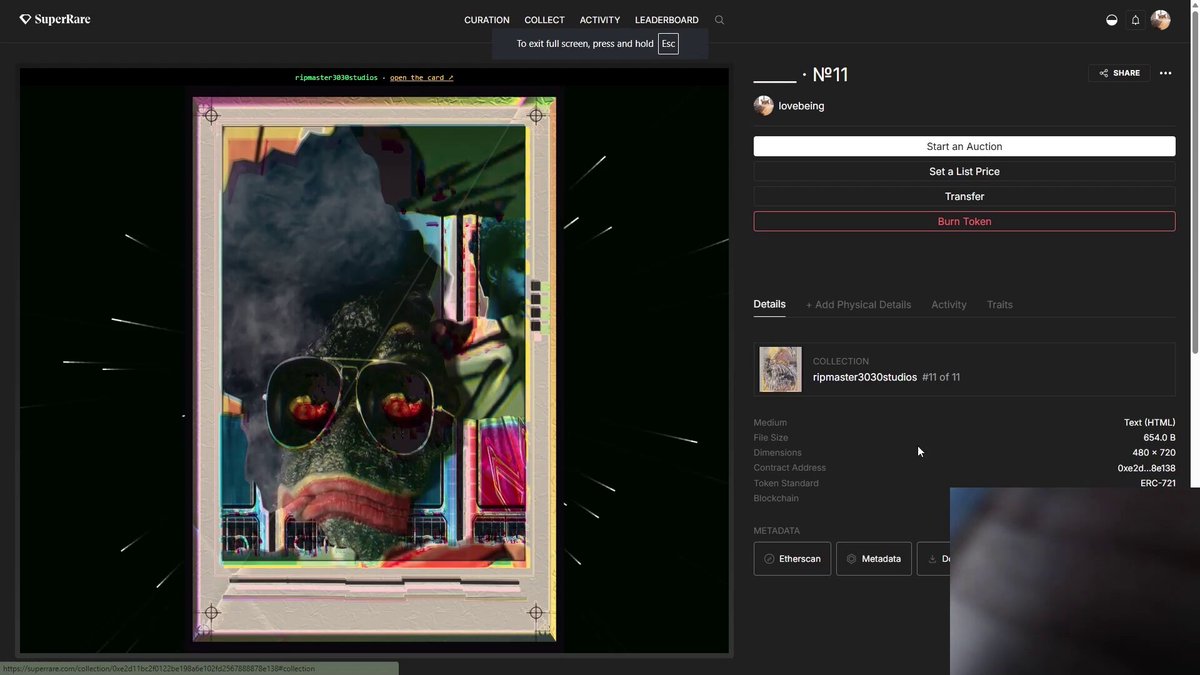Open the search magnifier icon
This screenshot has height=675, width=1200.
point(719,20)
